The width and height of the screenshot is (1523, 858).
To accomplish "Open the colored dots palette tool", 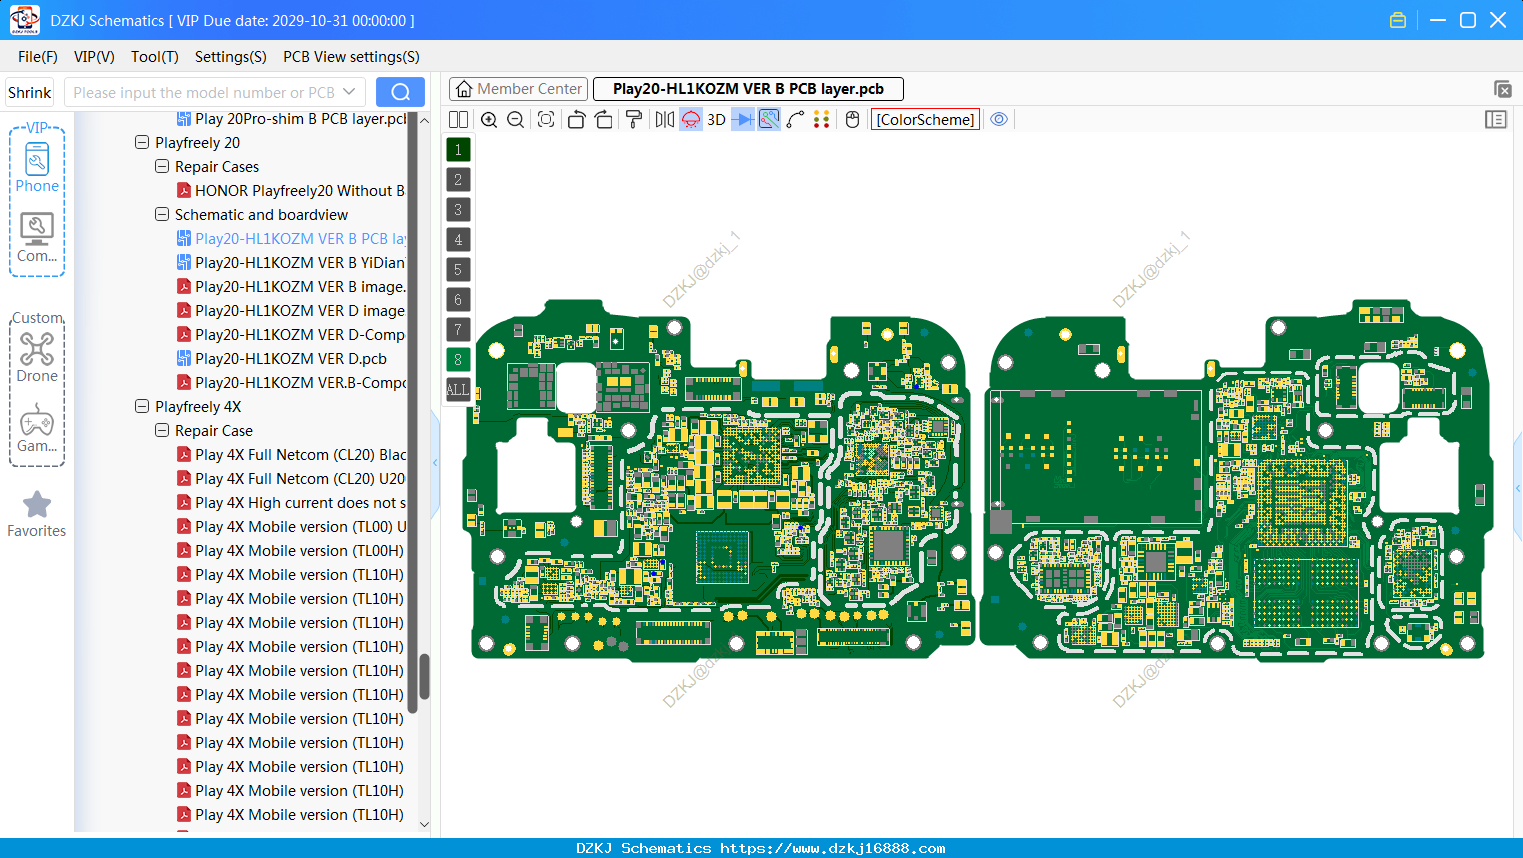I will (x=822, y=120).
